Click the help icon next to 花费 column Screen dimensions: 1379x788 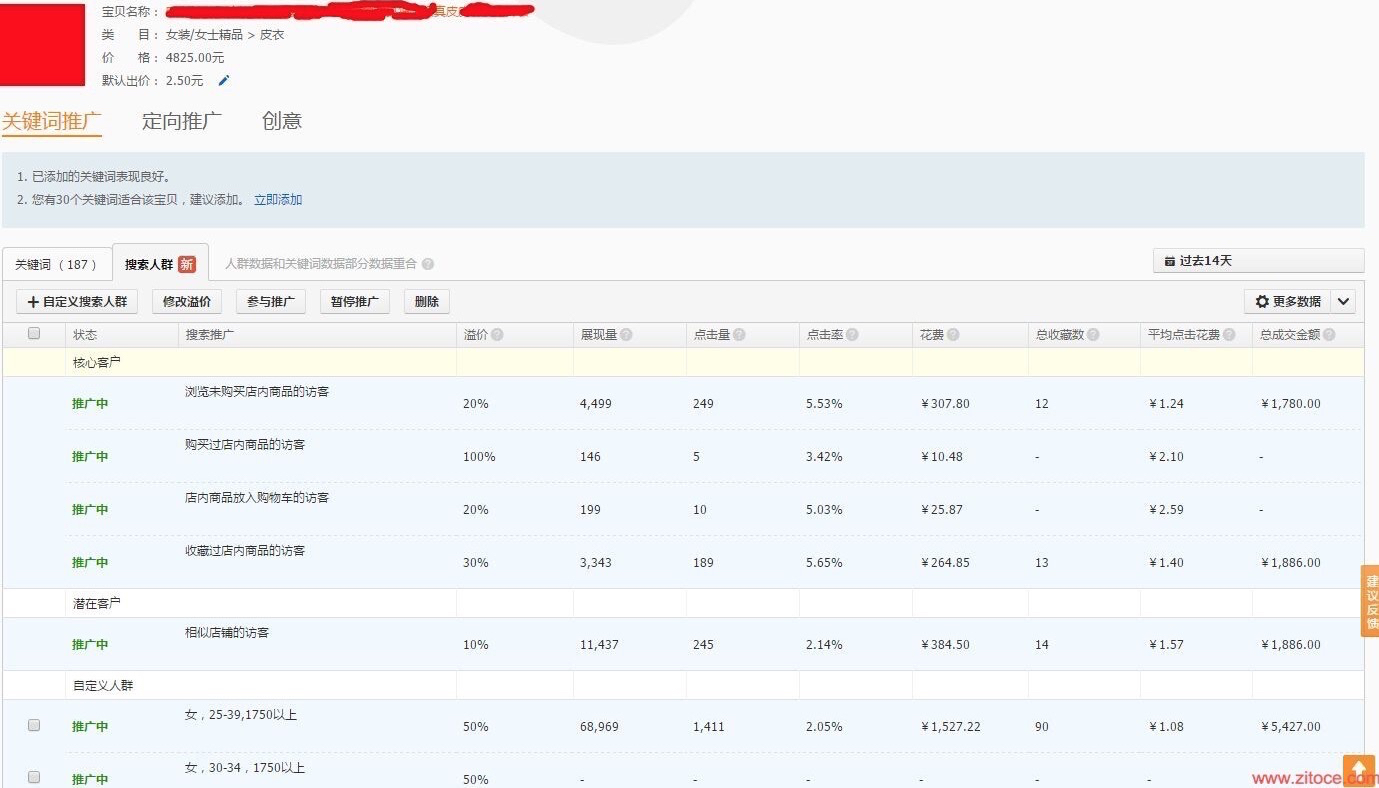coord(953,335)
